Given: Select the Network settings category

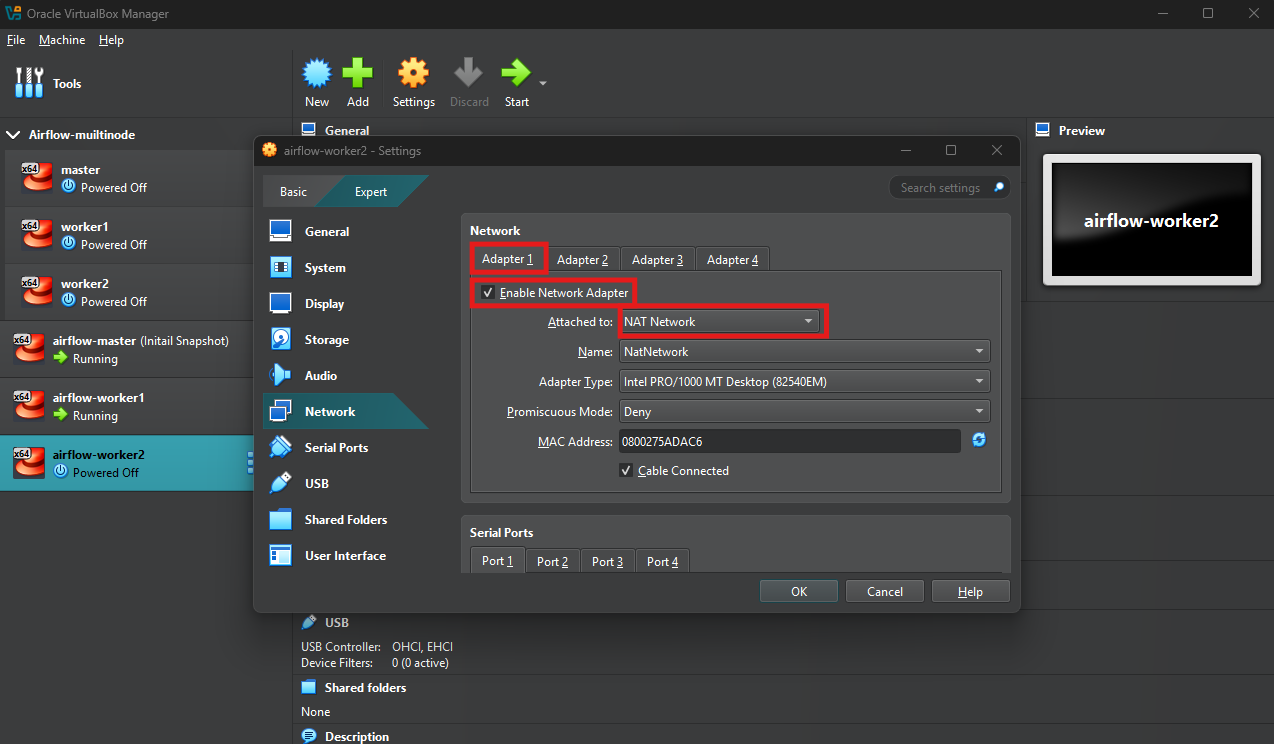Looking at the screenshot, I should click(x=345, y=411).
